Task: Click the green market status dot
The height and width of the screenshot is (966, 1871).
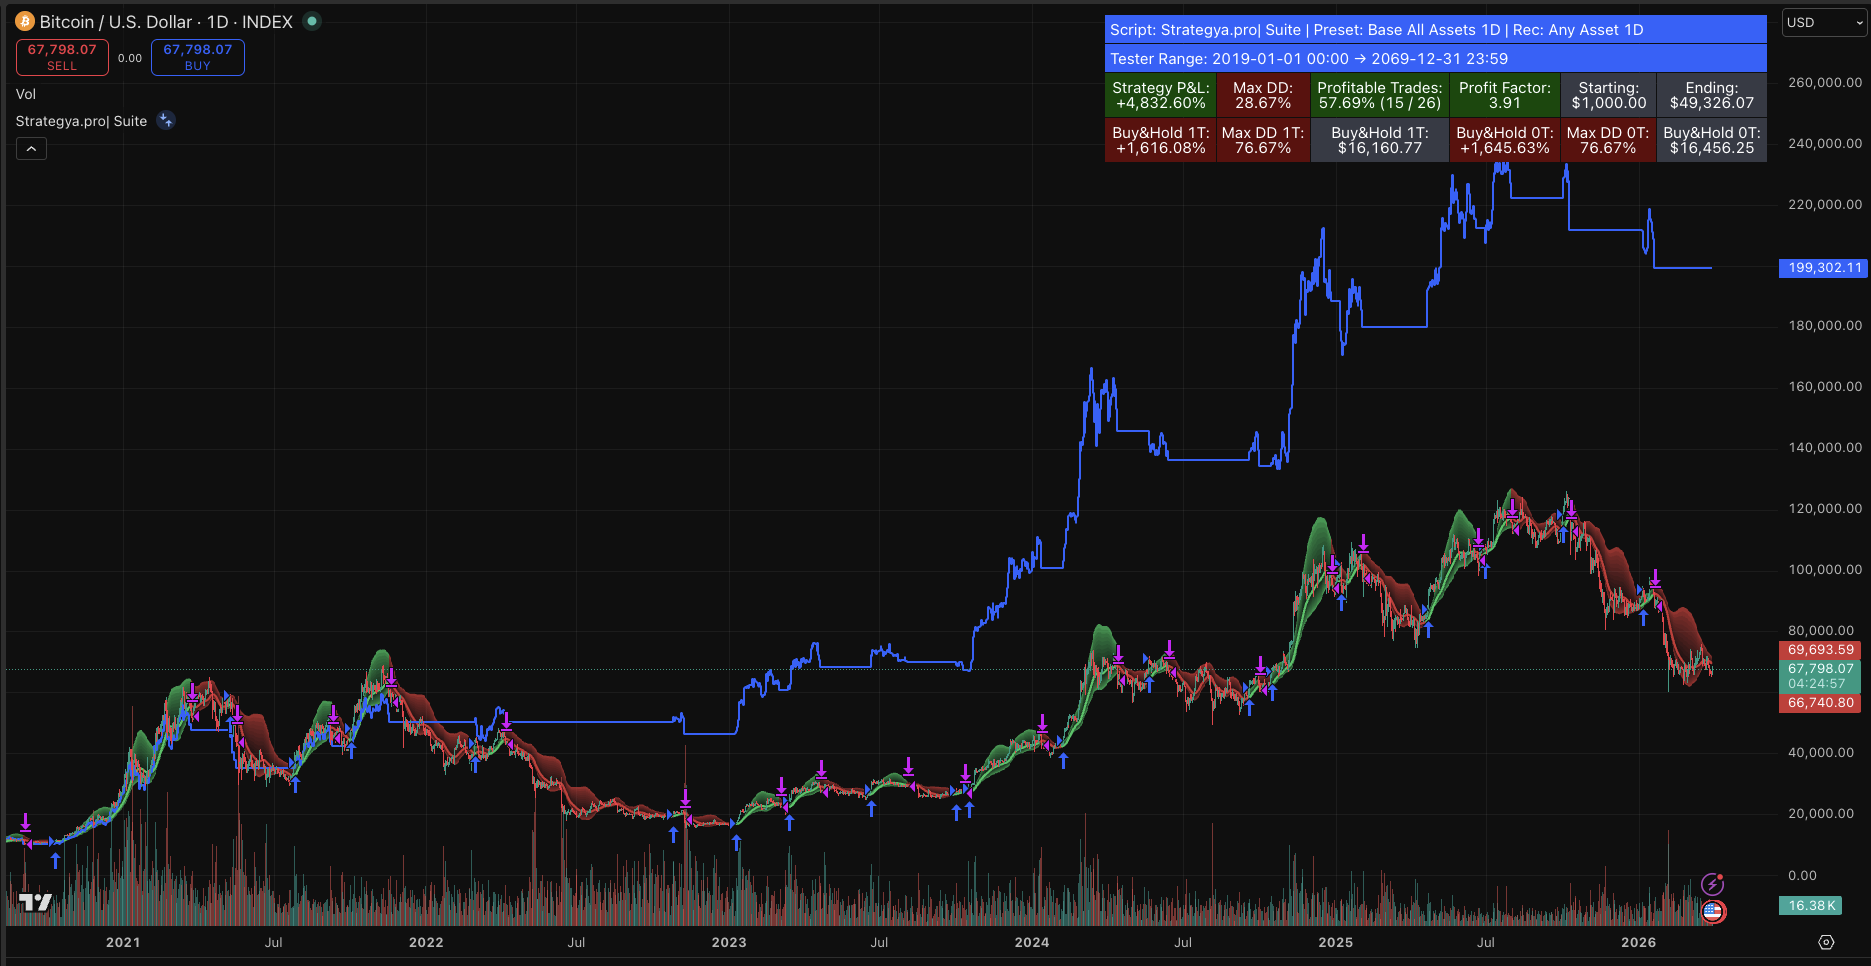Action: coord(312,21)
